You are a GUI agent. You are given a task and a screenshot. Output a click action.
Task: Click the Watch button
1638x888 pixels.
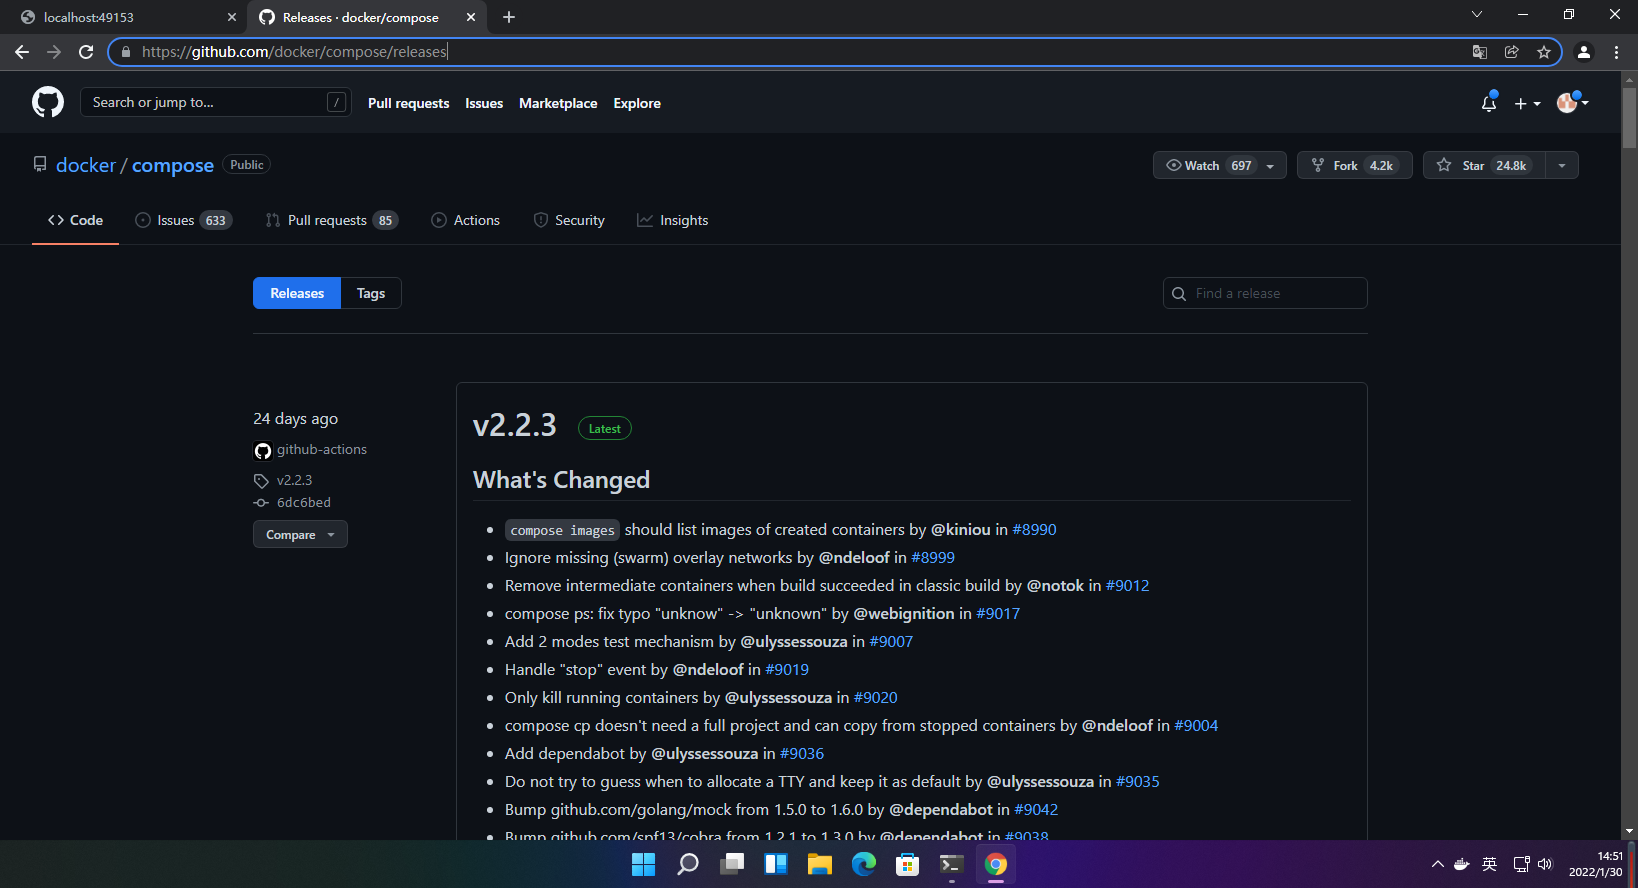[x=1219, y=165]
